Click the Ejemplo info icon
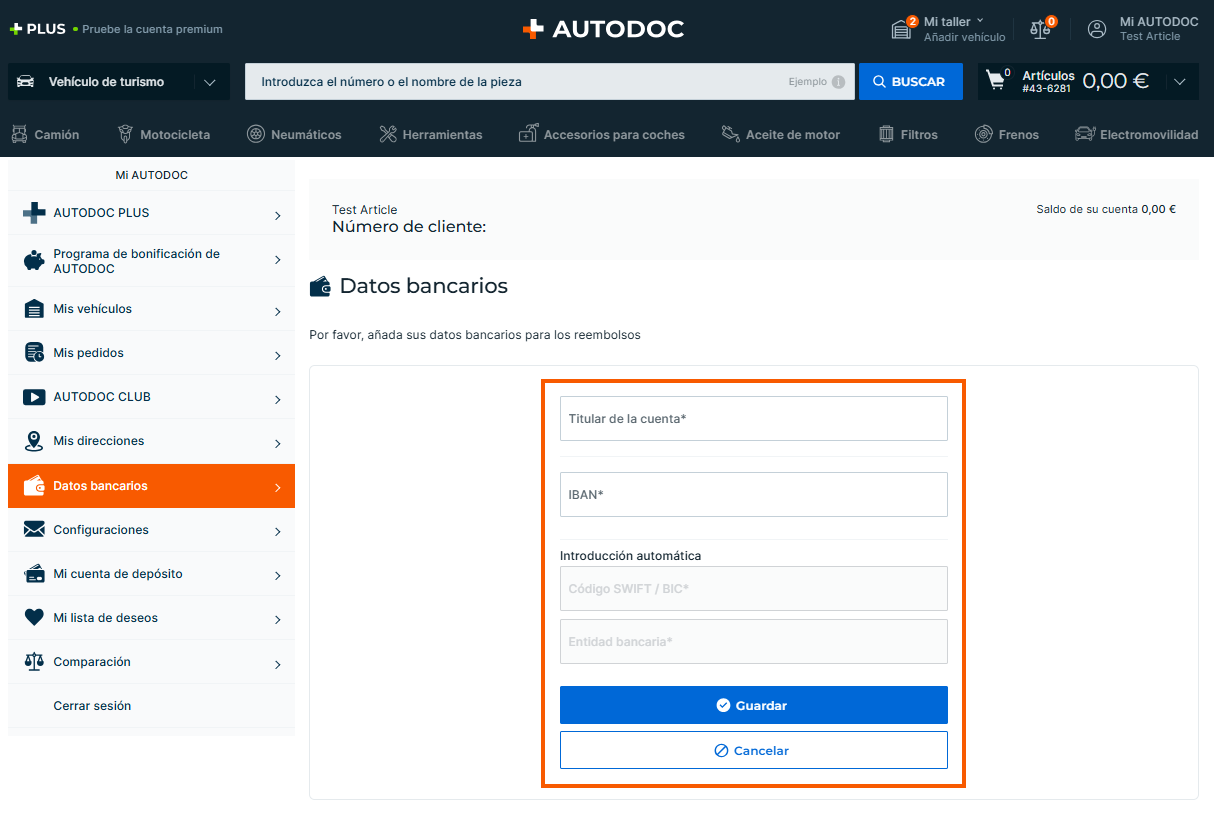Viewport: 1214px width, 814px height. 838,82
